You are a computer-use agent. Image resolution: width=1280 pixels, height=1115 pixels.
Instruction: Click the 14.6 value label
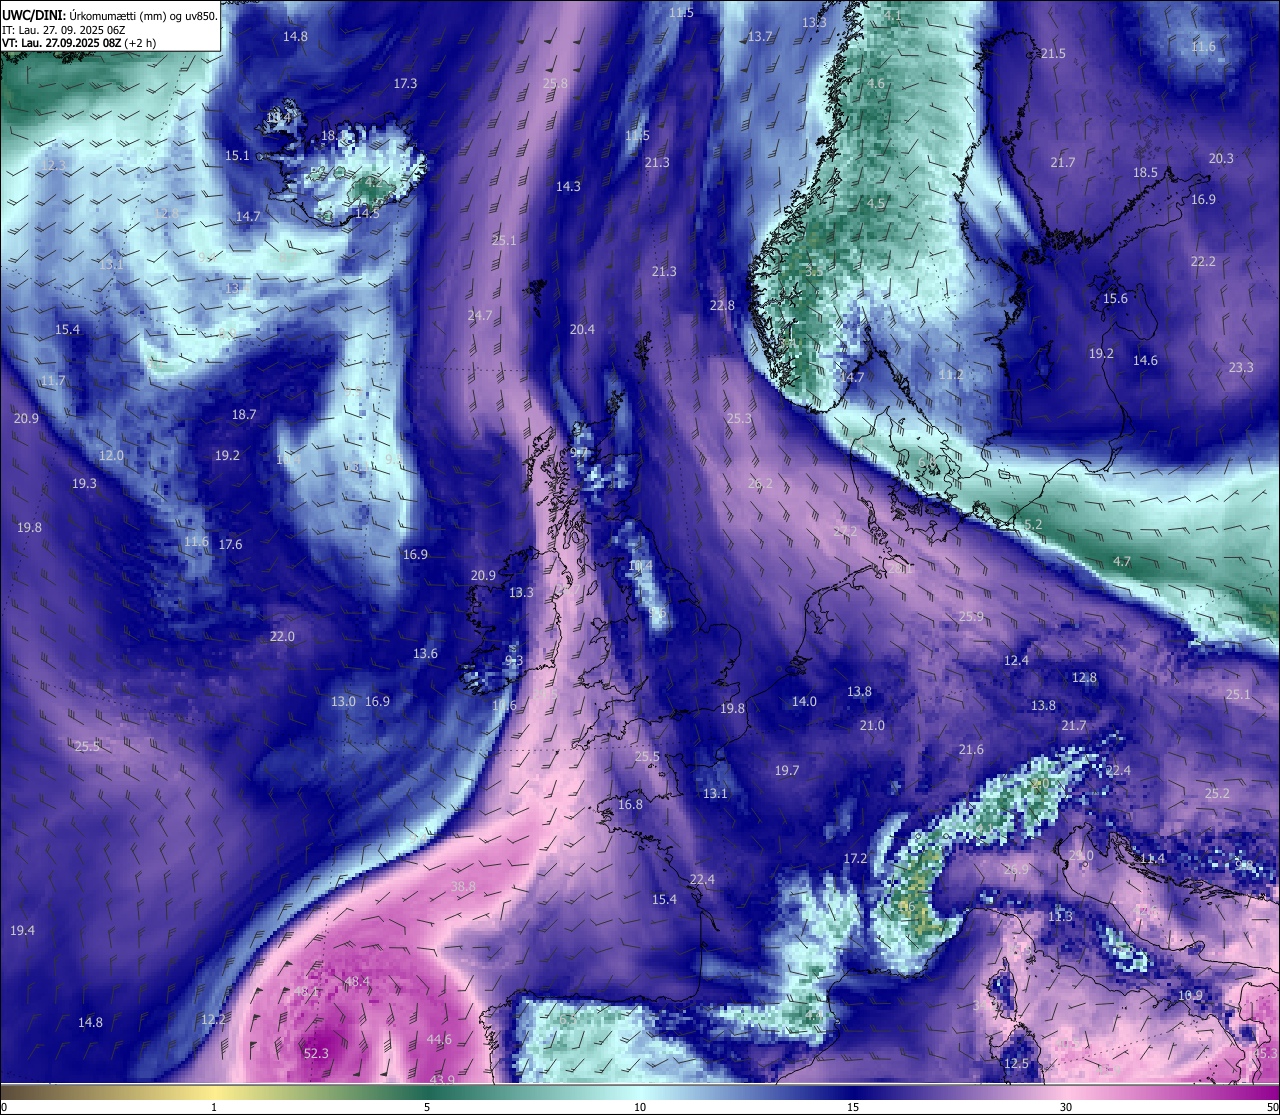[x=1145, y=360]
